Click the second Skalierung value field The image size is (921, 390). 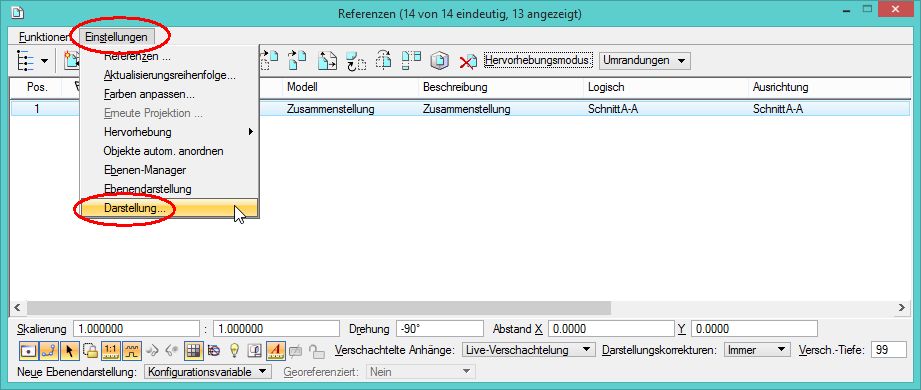pyautogui.click(x=276, y=329)
